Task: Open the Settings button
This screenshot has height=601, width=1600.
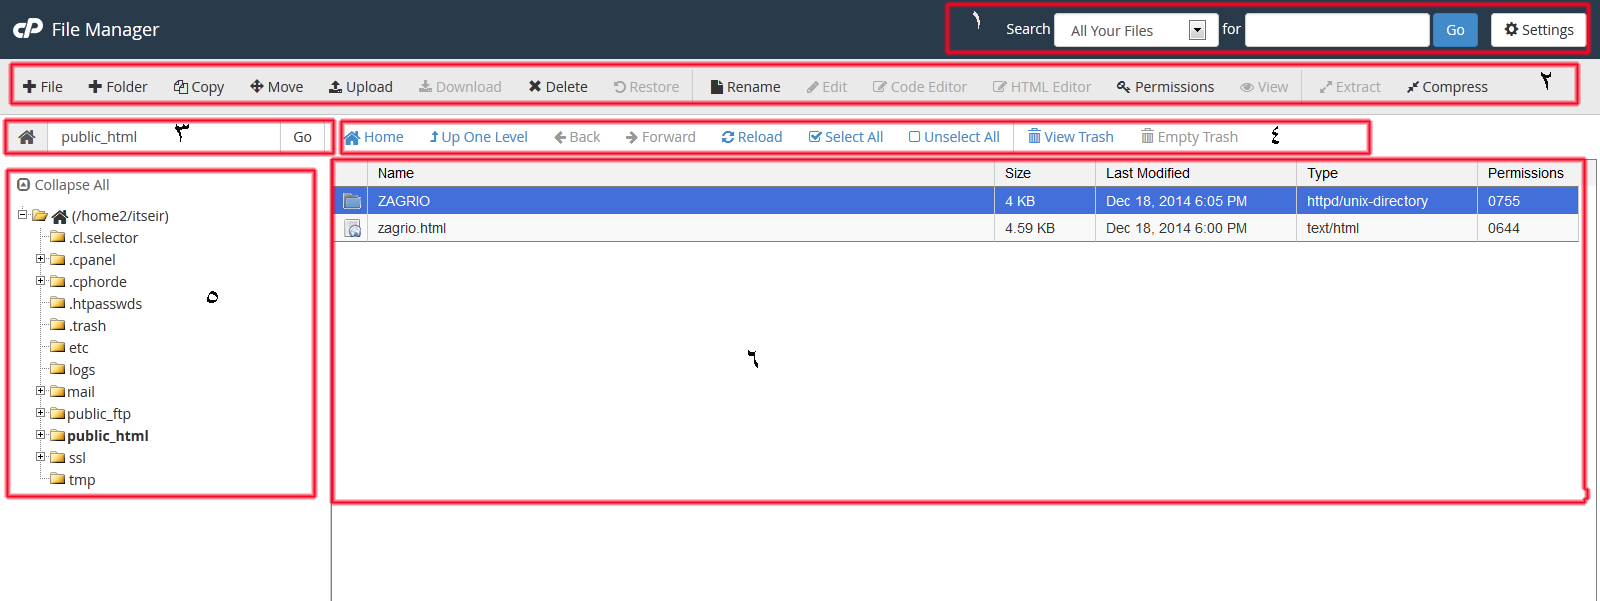Action: 1539,30
